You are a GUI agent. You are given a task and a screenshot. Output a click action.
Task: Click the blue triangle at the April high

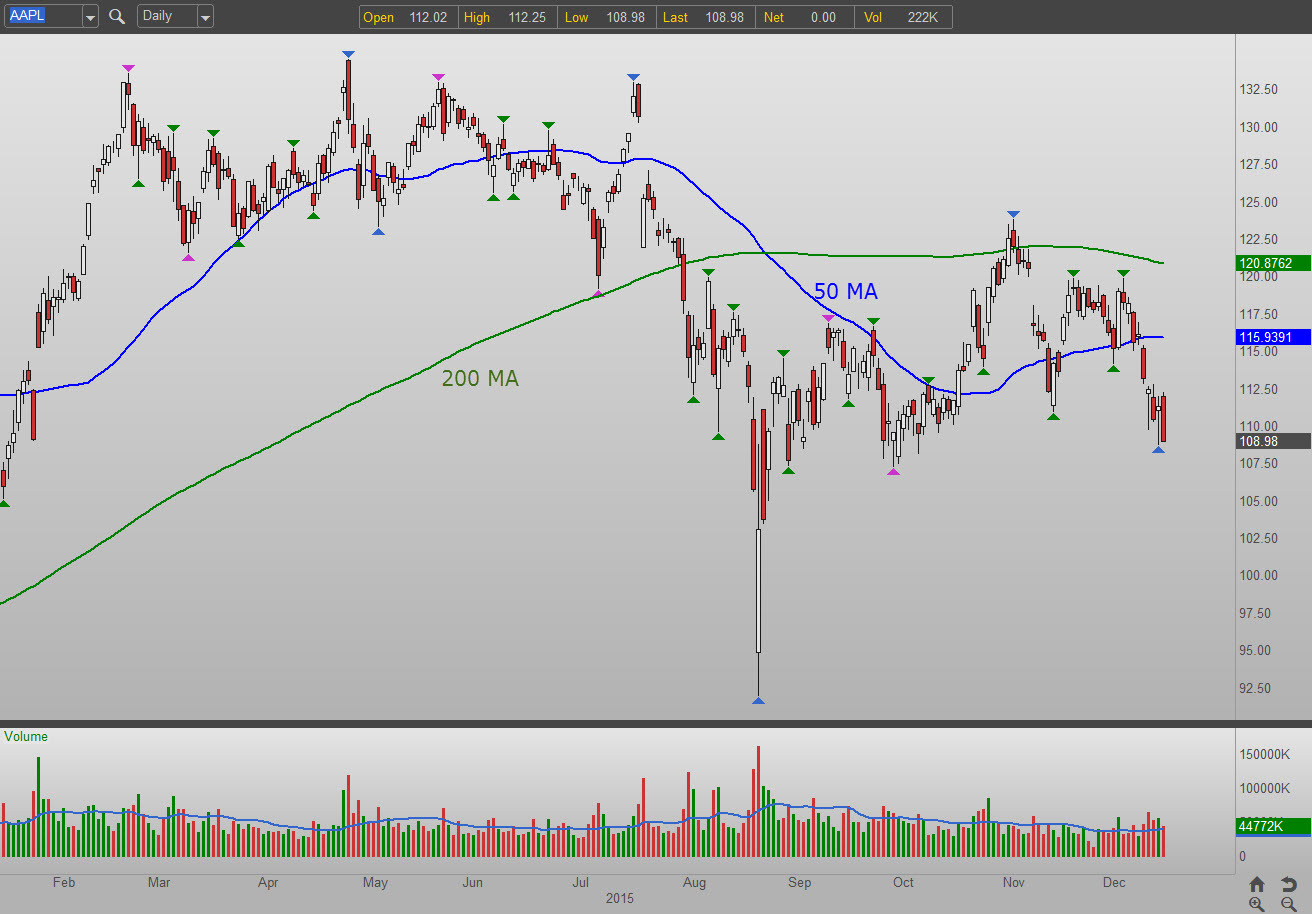point(347,54)
